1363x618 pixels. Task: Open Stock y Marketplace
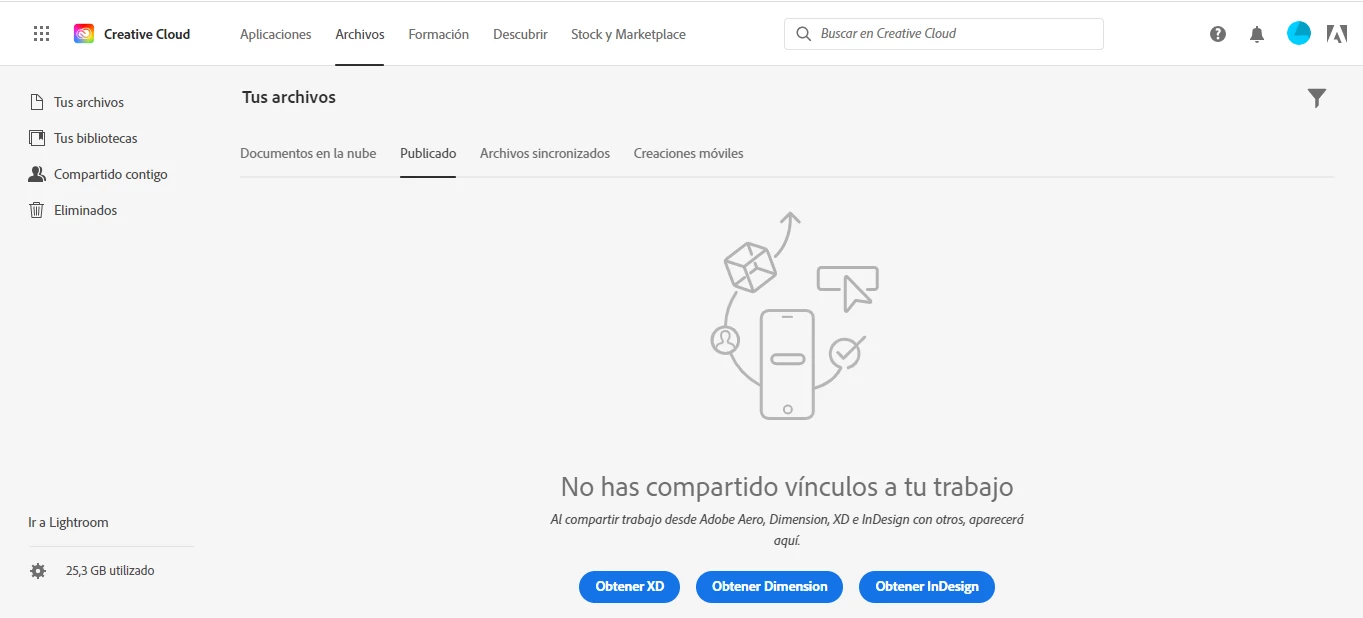click(628, 34)
